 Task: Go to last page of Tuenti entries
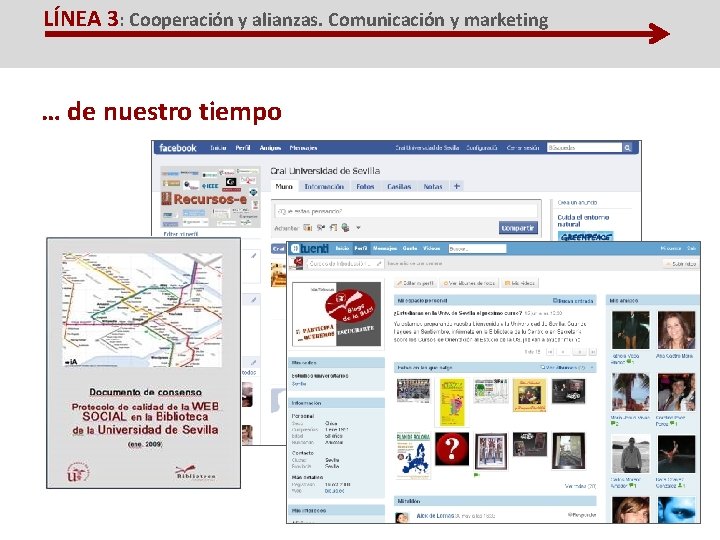[x=593, y=352]
